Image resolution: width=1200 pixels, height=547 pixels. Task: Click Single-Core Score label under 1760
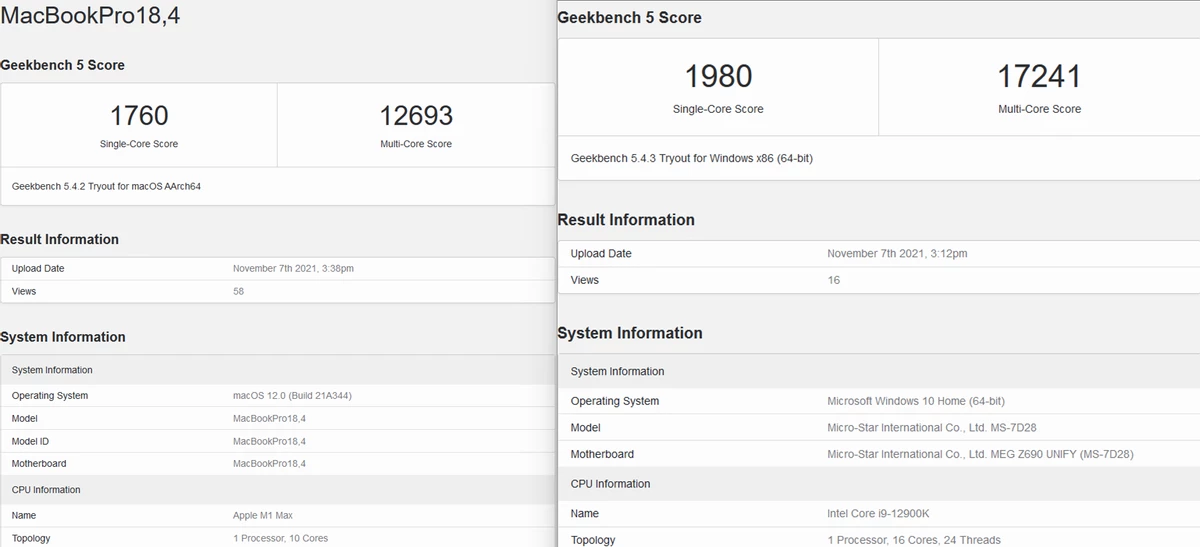[x=139, y=144]
